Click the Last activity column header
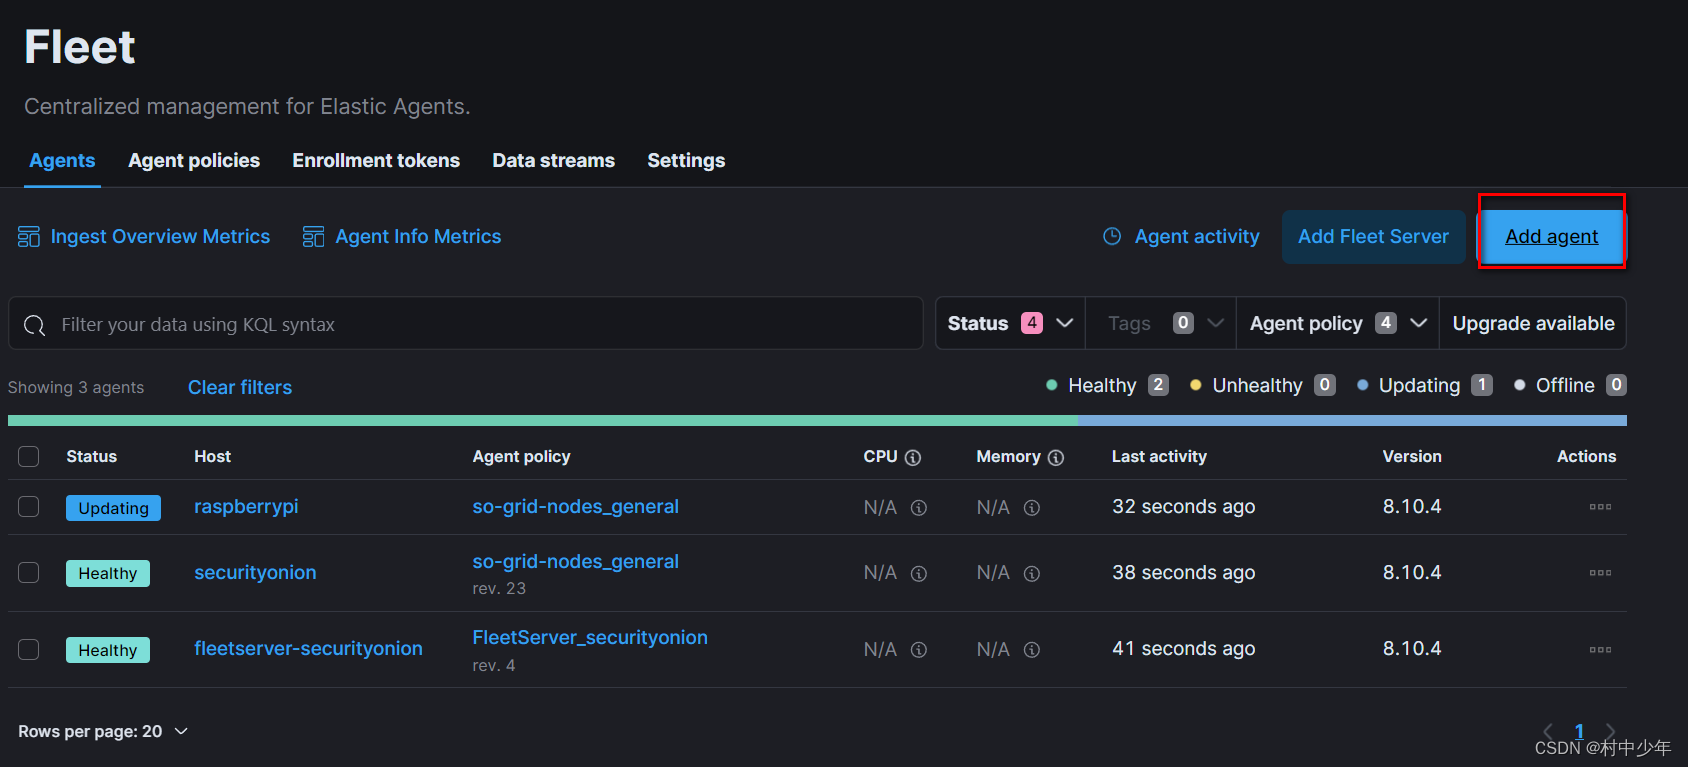1688x767 pixels. pos(1159,457)
